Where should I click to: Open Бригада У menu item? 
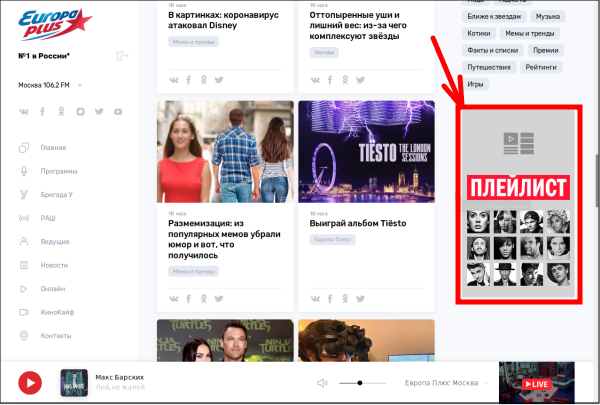pos(56,194)
